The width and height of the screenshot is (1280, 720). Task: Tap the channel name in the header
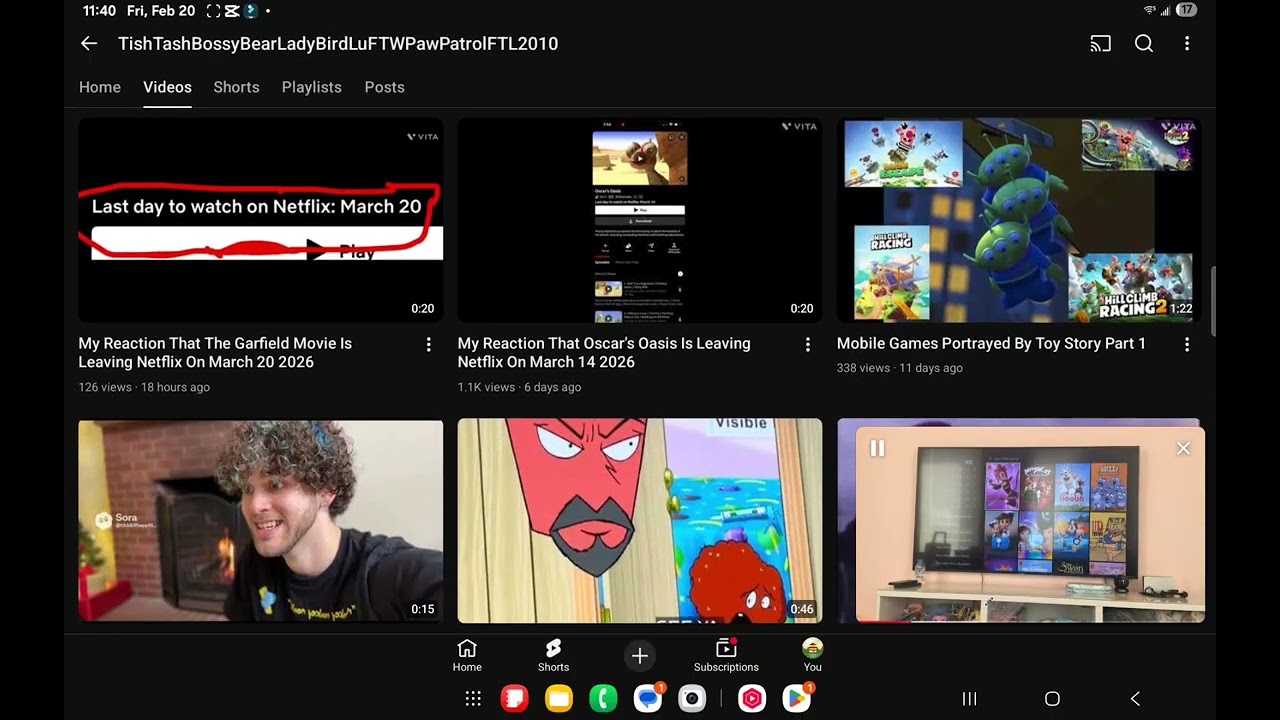[338, 43]
